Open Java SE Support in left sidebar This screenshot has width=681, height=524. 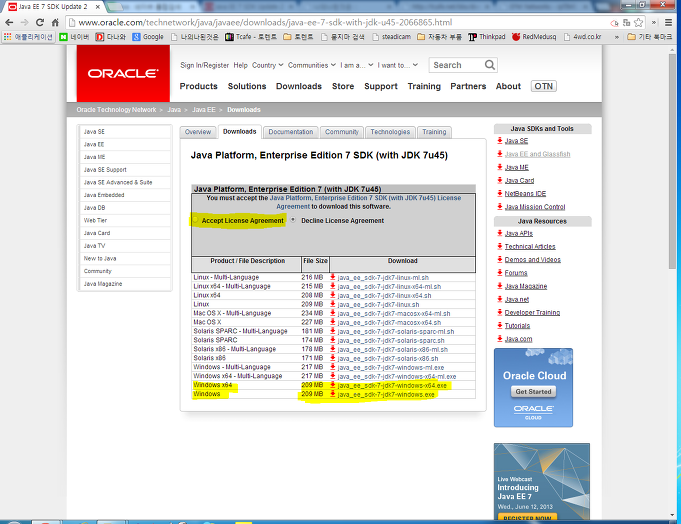tap(105, 170)
